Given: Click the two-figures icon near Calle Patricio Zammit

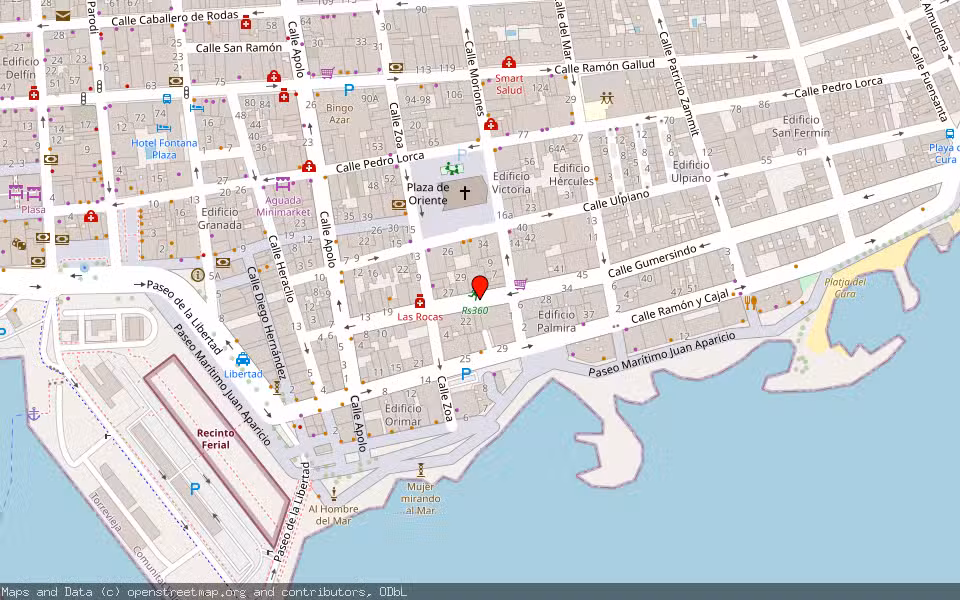Looking at the screenshot, I should pos(606,98).
